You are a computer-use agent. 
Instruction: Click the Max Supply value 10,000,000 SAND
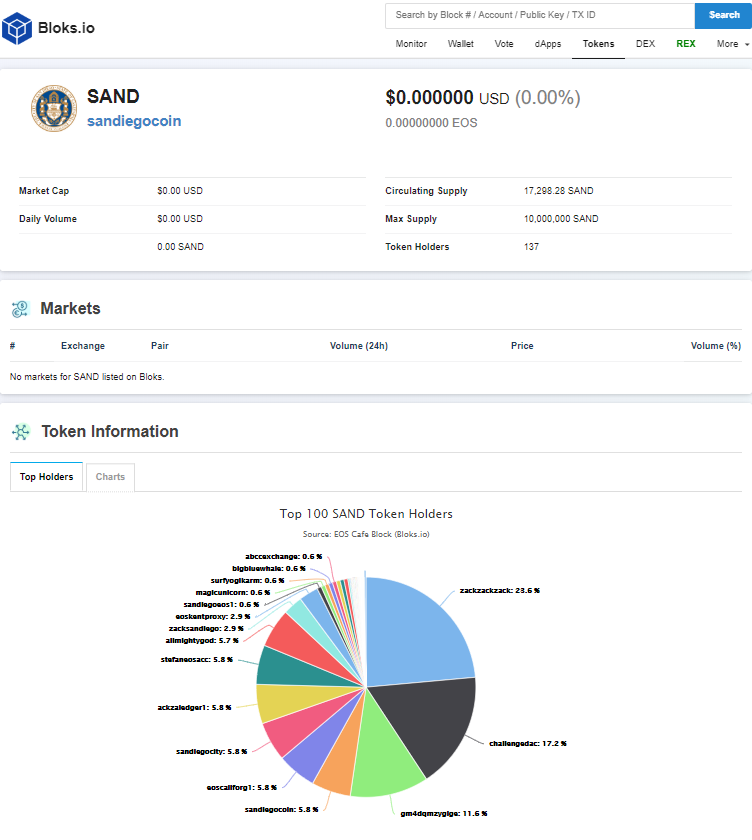tap(561, 219)
